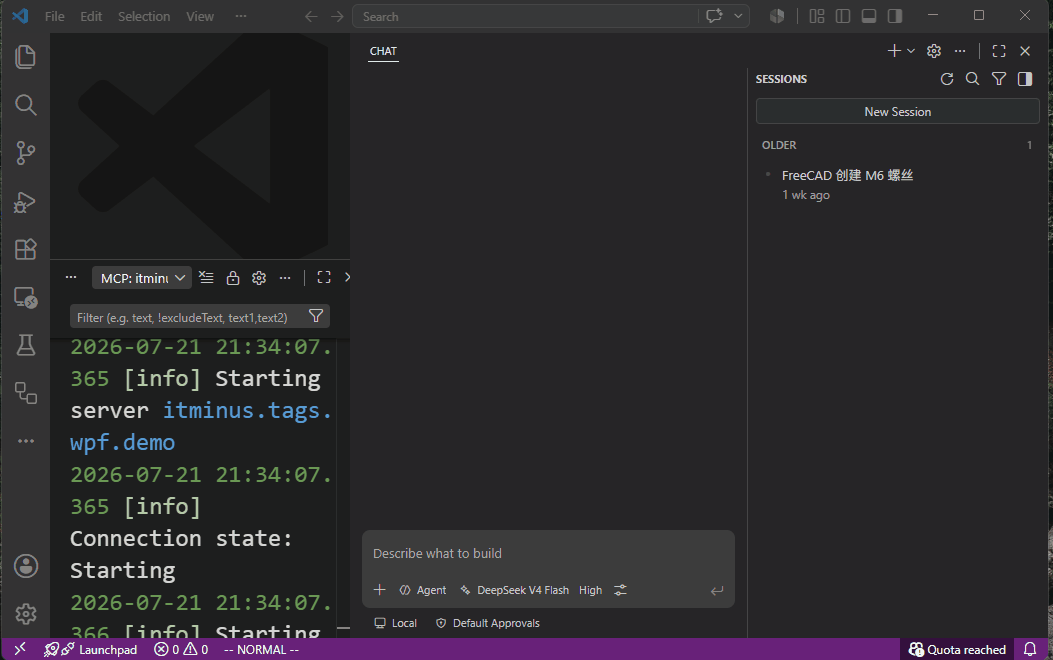1053x660 pixels.
Task: Open the Search view in activity bar
Action: 26,105
